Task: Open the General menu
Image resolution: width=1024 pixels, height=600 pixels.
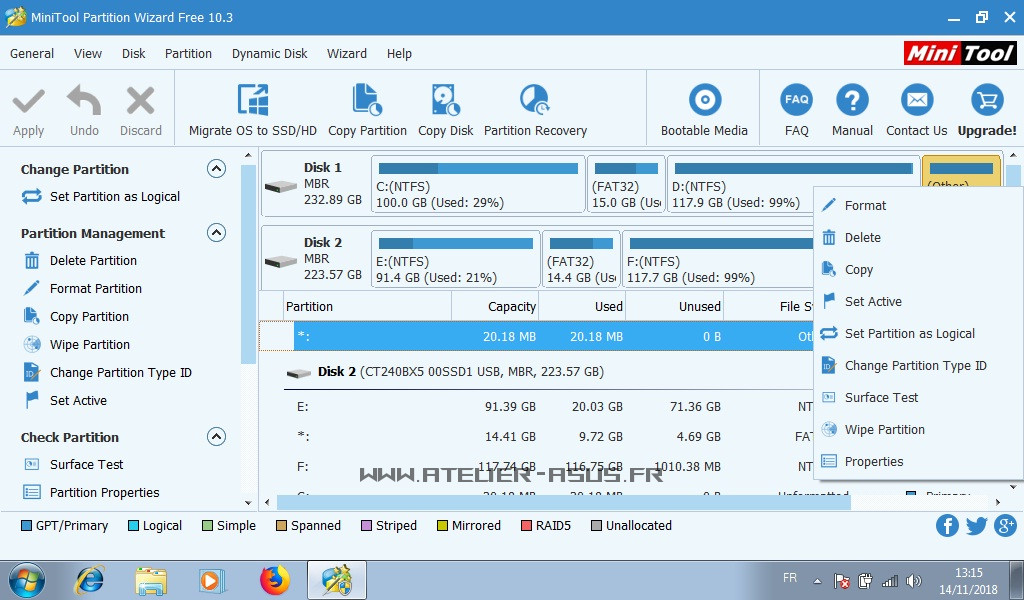Action: [32, 54]
